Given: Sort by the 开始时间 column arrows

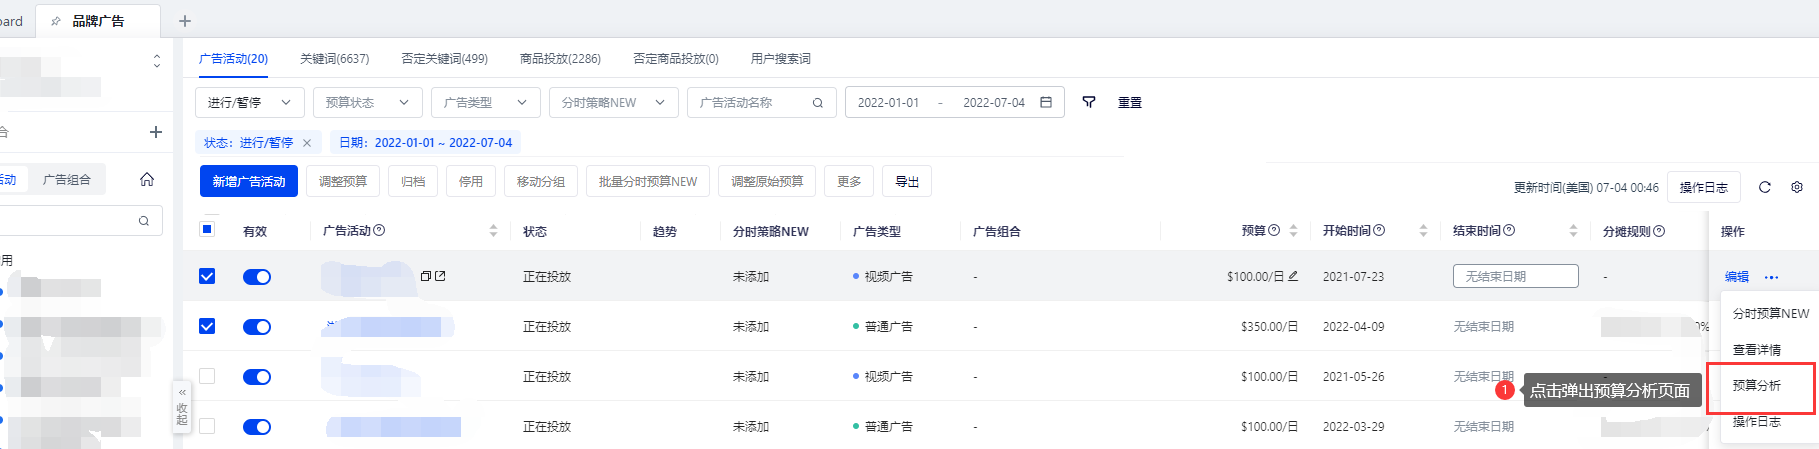Looking at the screenshot, I should pos(1423,231).
